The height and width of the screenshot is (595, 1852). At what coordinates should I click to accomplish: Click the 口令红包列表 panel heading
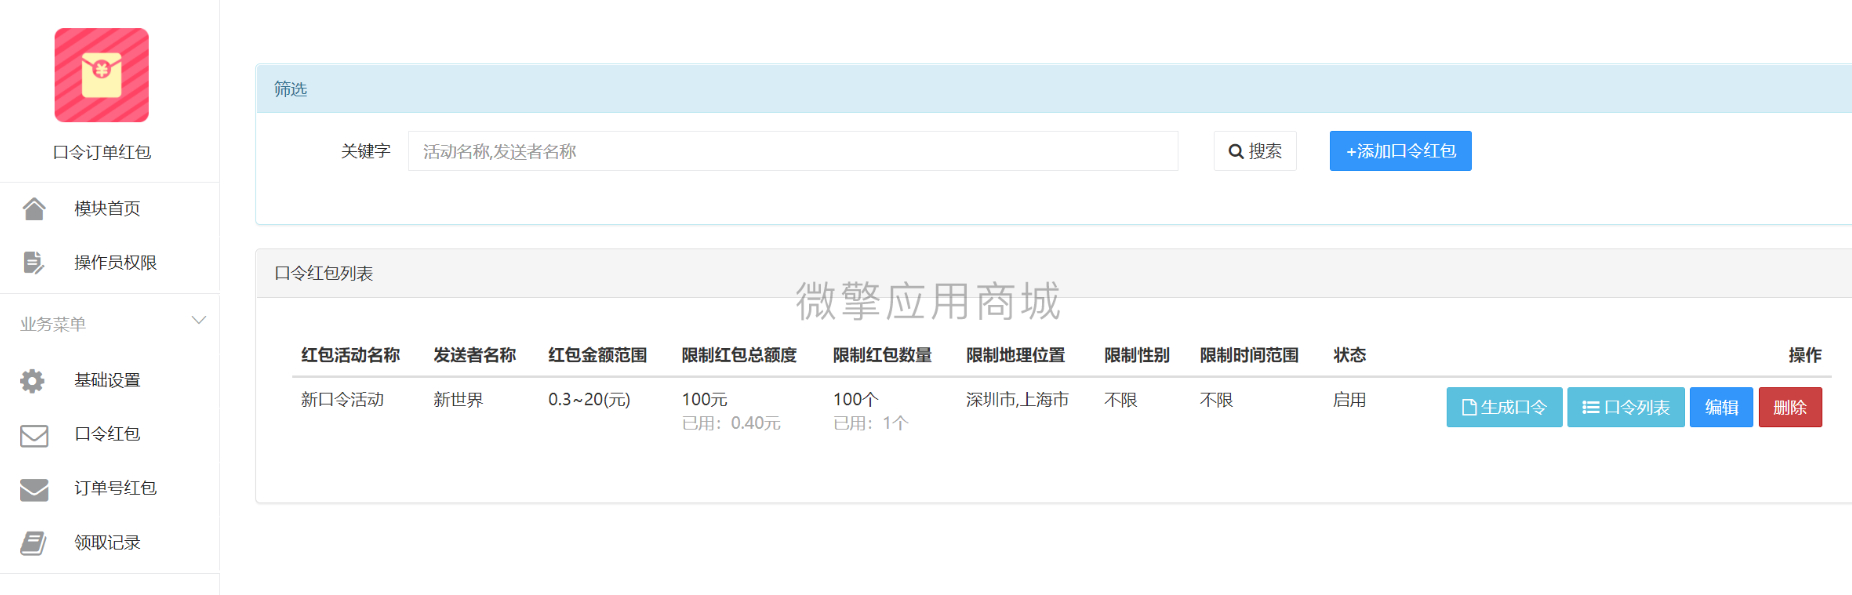click(x=323, y=273)
